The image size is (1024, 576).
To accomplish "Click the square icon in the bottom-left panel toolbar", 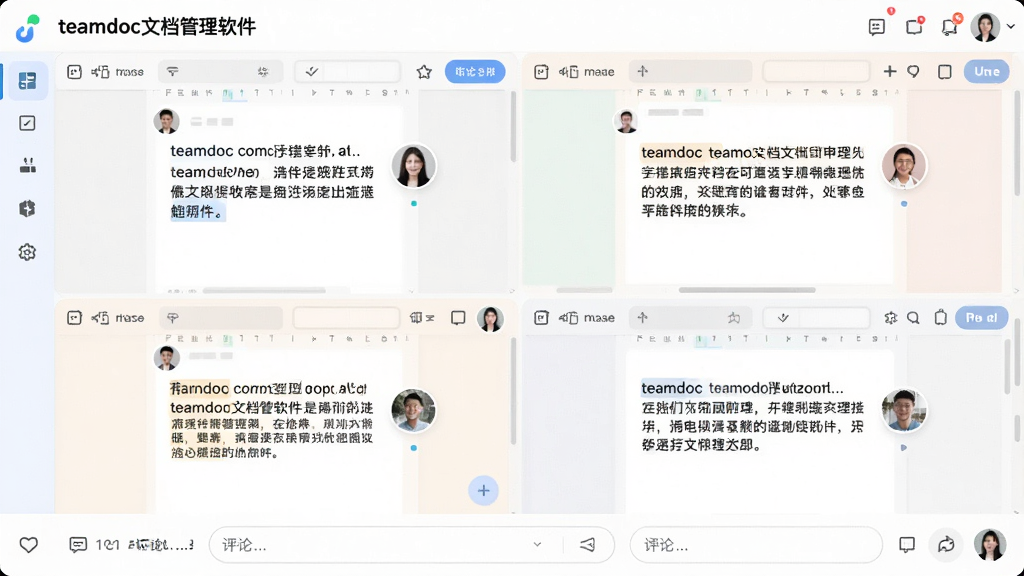I will coord(458,318).
